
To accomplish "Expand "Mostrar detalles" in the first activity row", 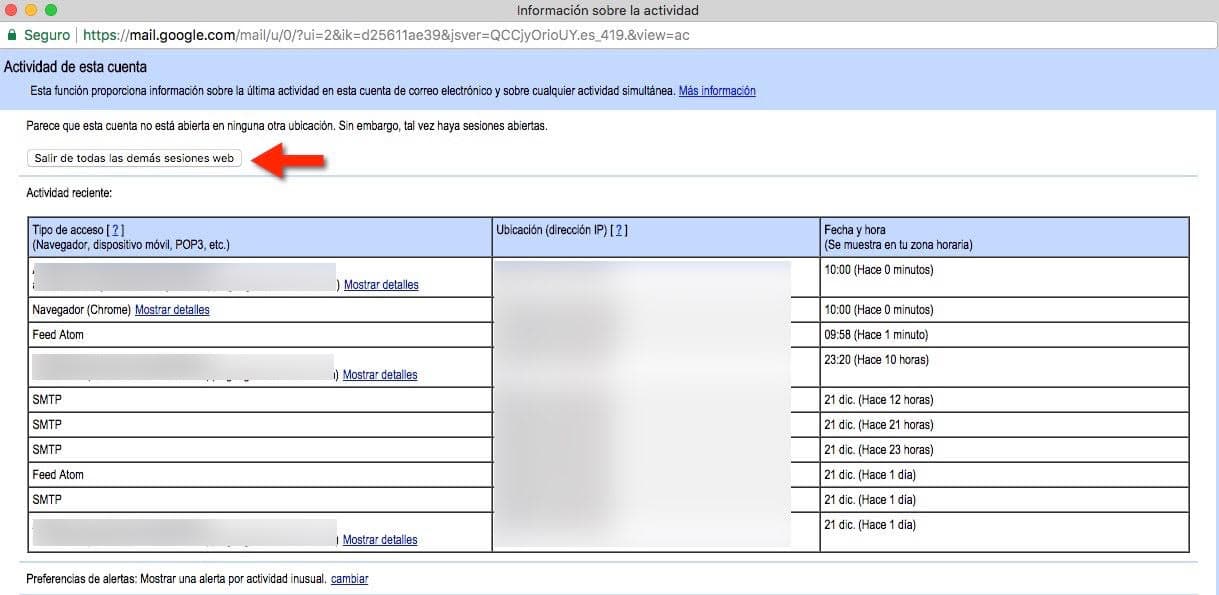I will 381,285.
